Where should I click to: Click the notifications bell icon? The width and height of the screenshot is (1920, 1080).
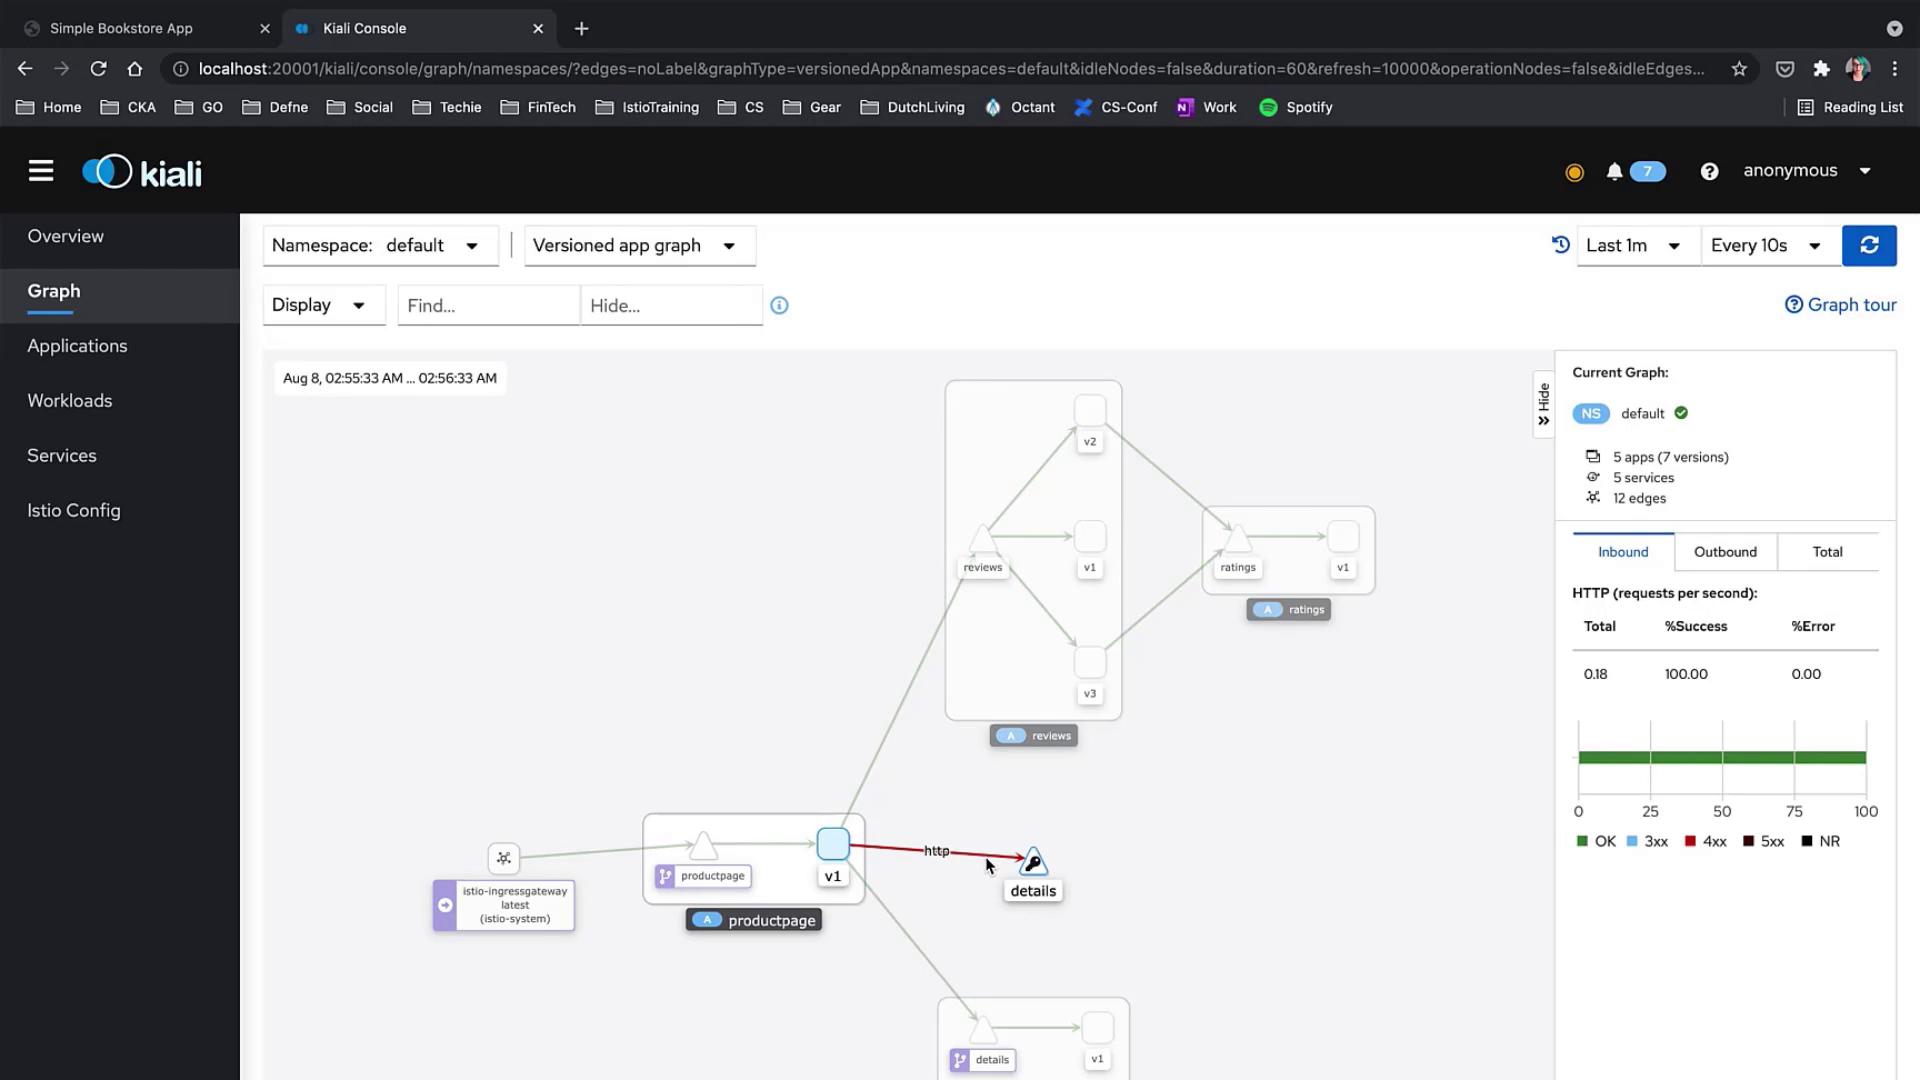1614,172
